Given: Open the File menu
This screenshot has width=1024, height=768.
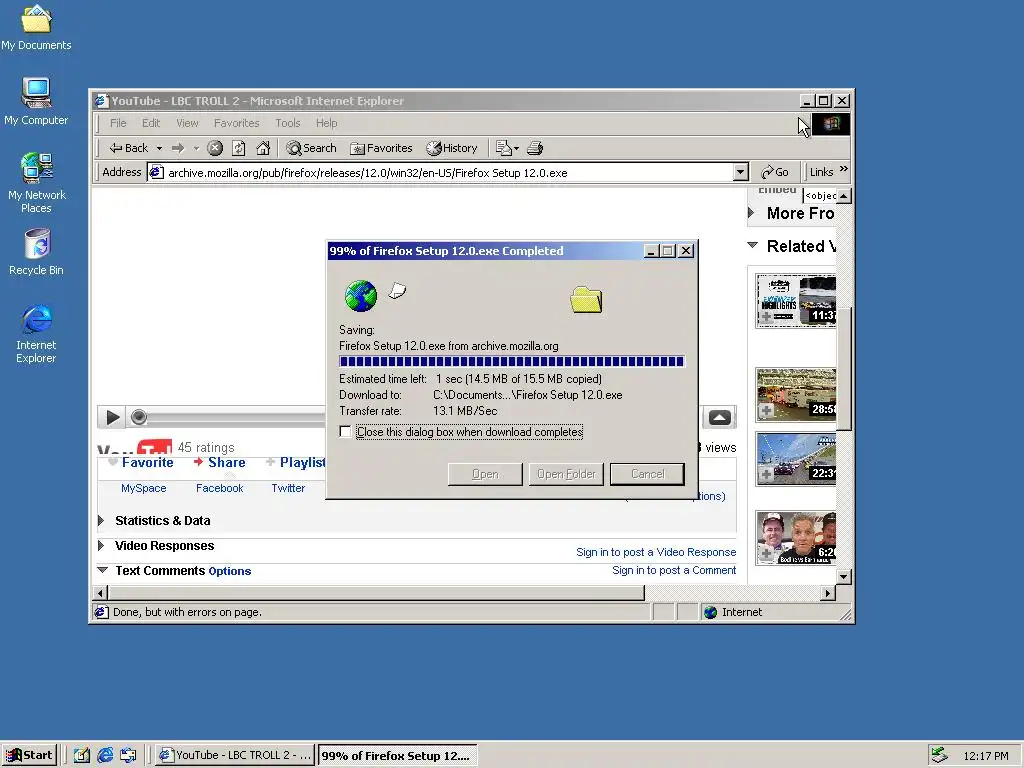Looking at the screenshot, I should coord(118,123).
